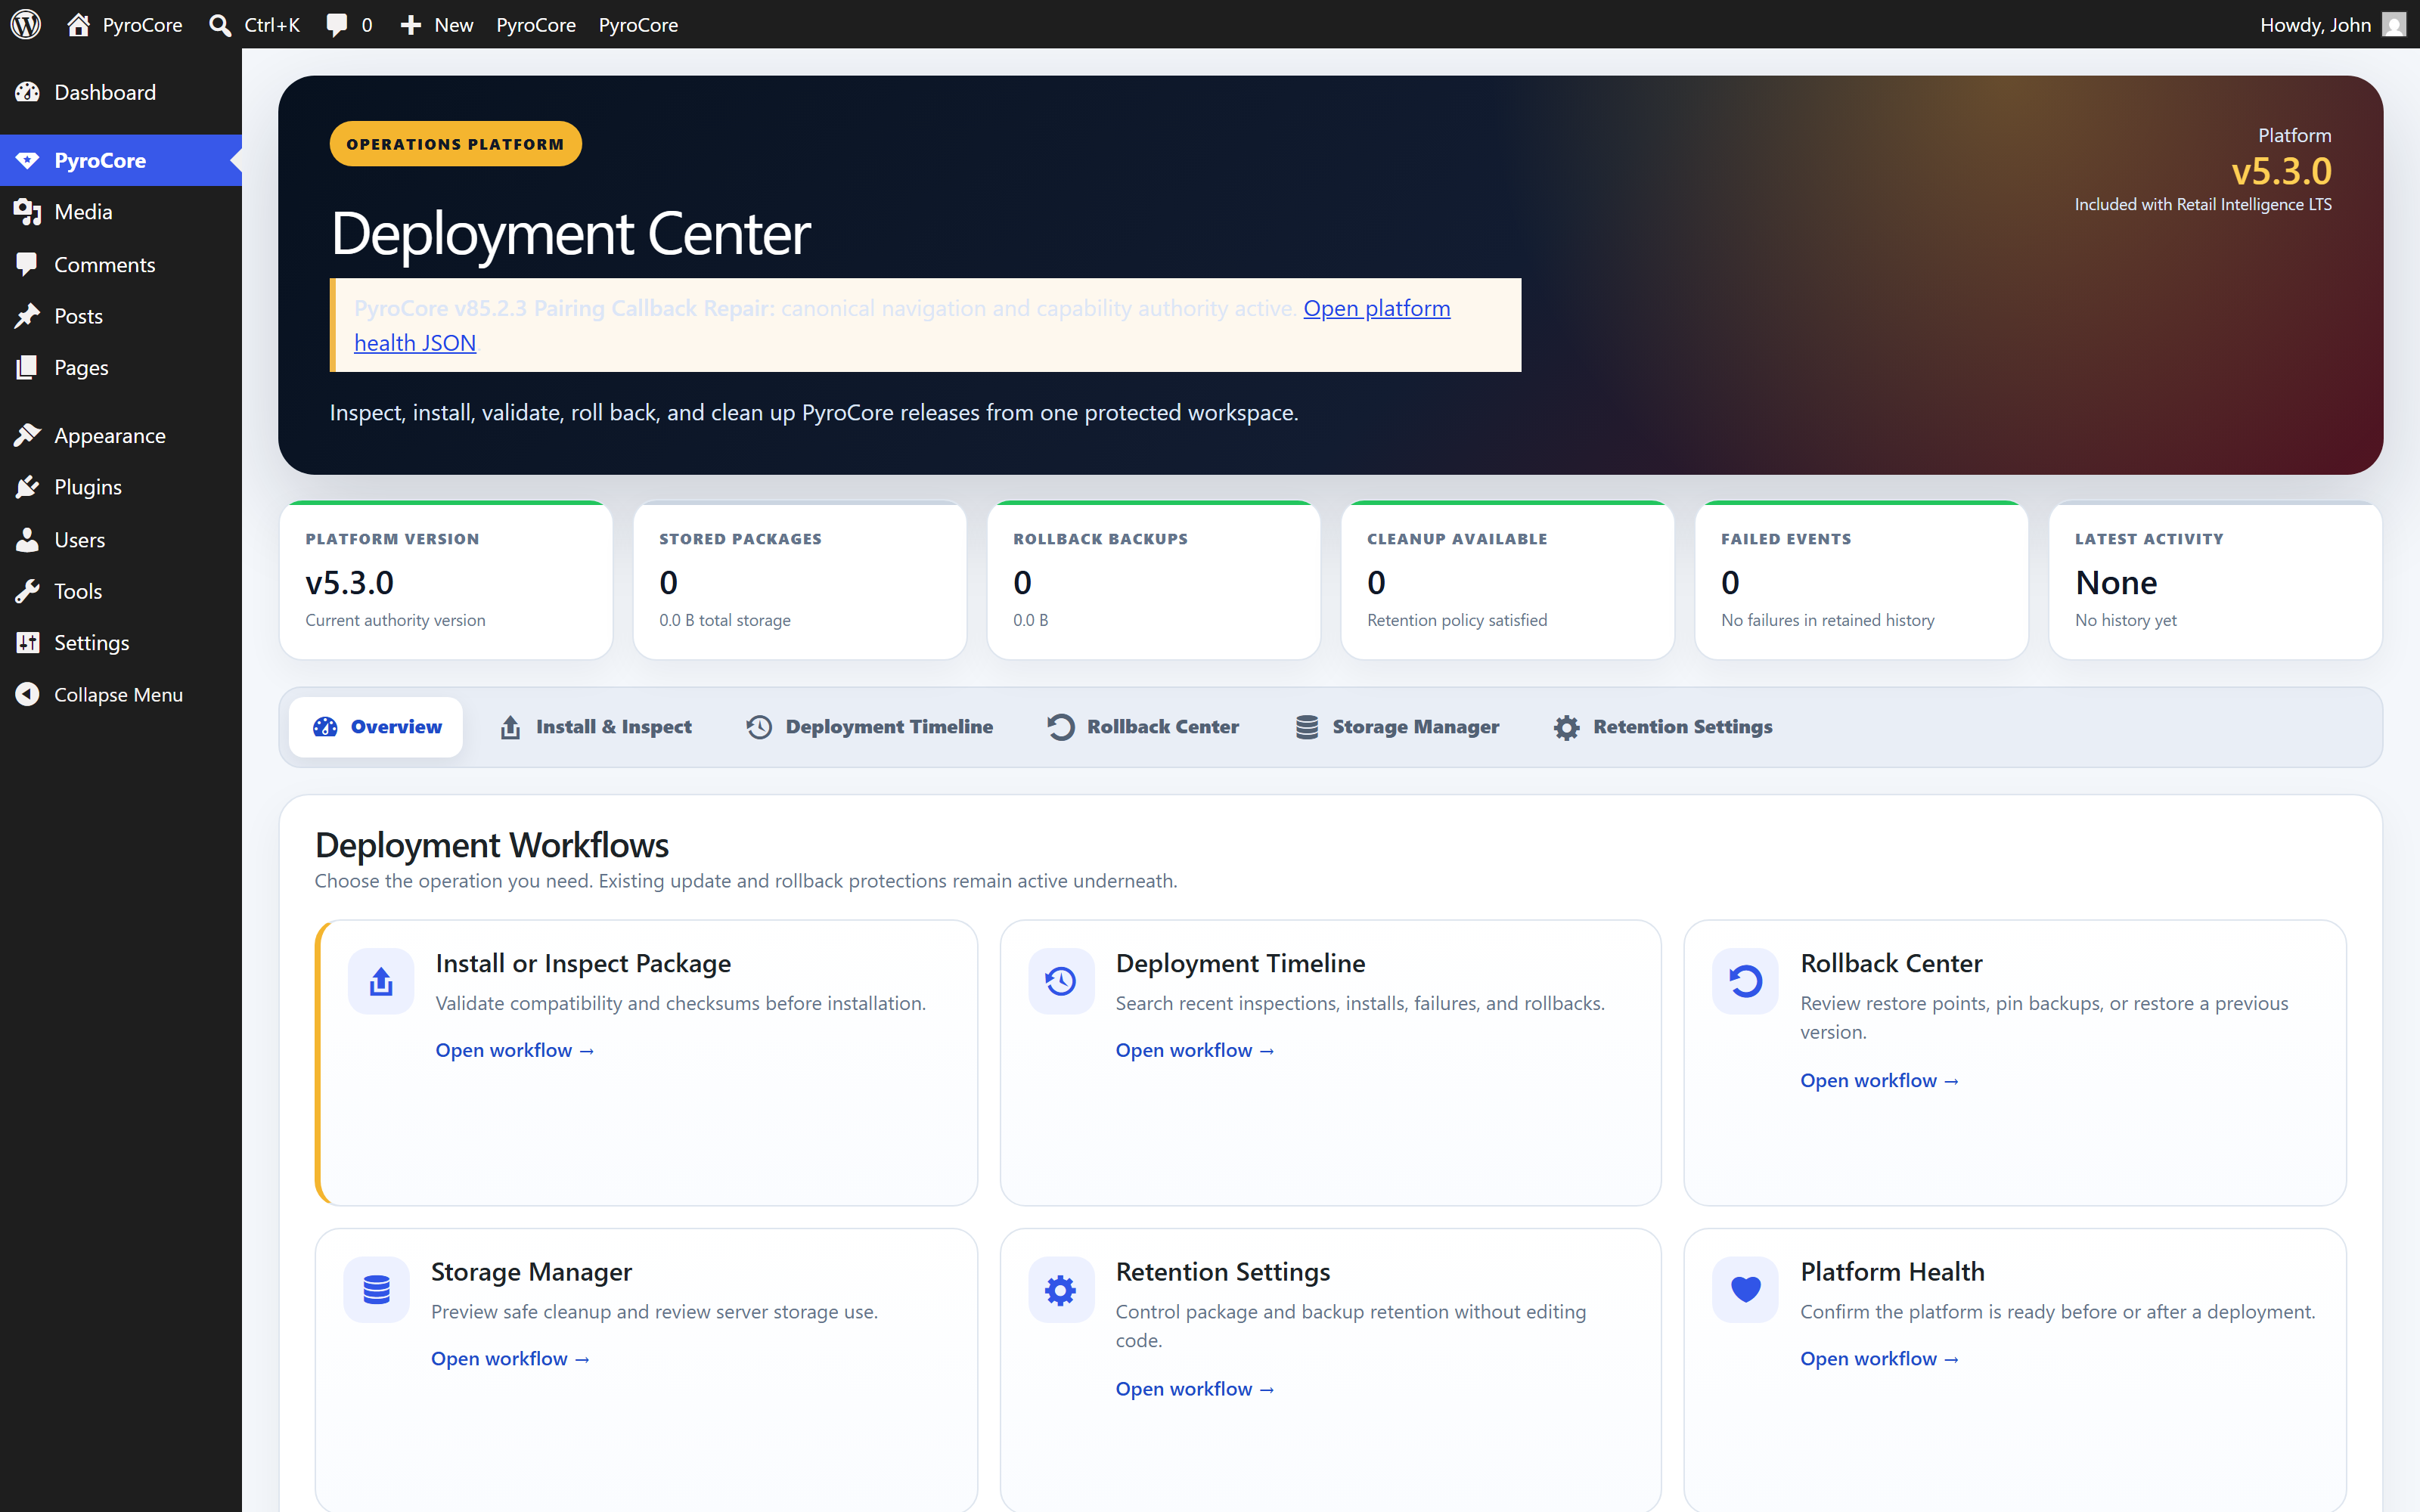Screen dimensions: 2420x1512
Task: Click the comments bubble icon in admin bar
Action: pyautogui.click(x=337, y=24)
